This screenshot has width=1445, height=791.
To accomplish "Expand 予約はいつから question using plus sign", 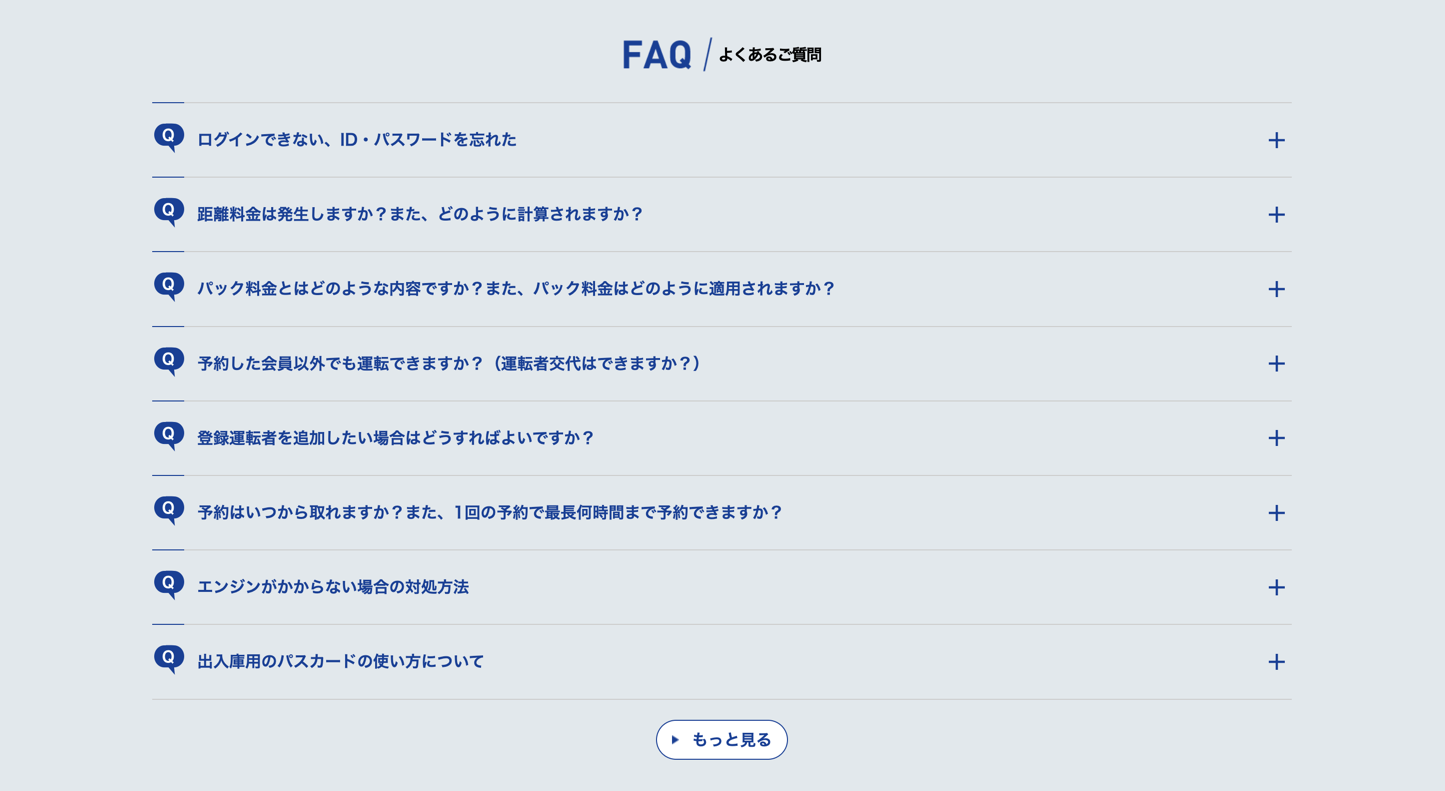I will point(1276,513).
